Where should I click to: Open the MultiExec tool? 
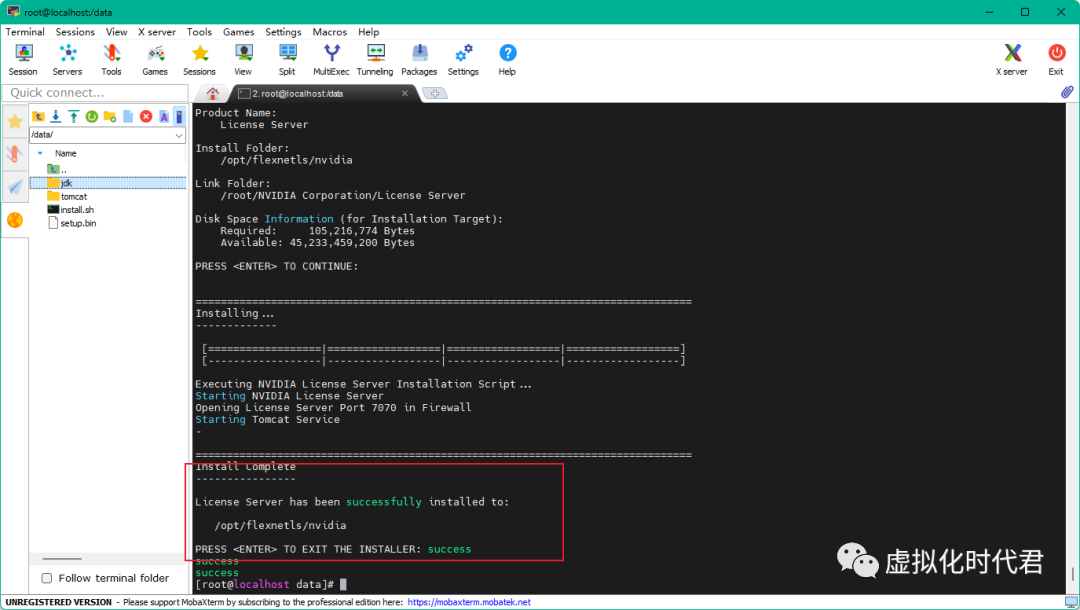331,59
